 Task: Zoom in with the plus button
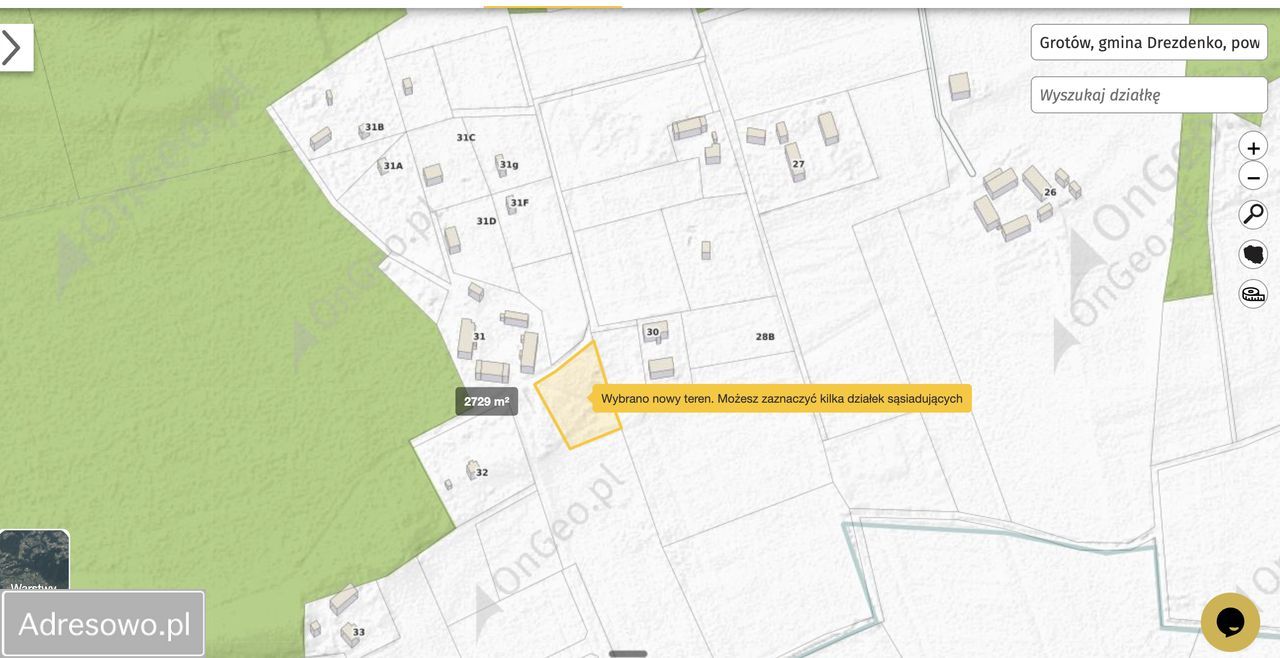click(x=1253, y=146)
